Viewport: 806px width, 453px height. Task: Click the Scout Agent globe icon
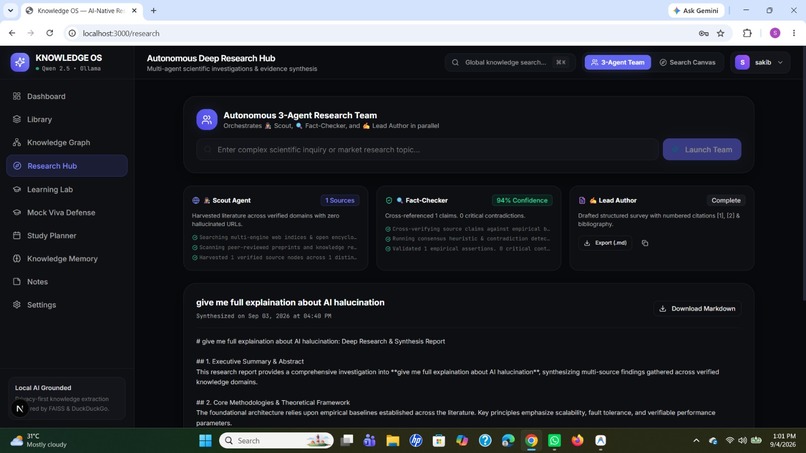pyautogui.click(x=196, y=201)
